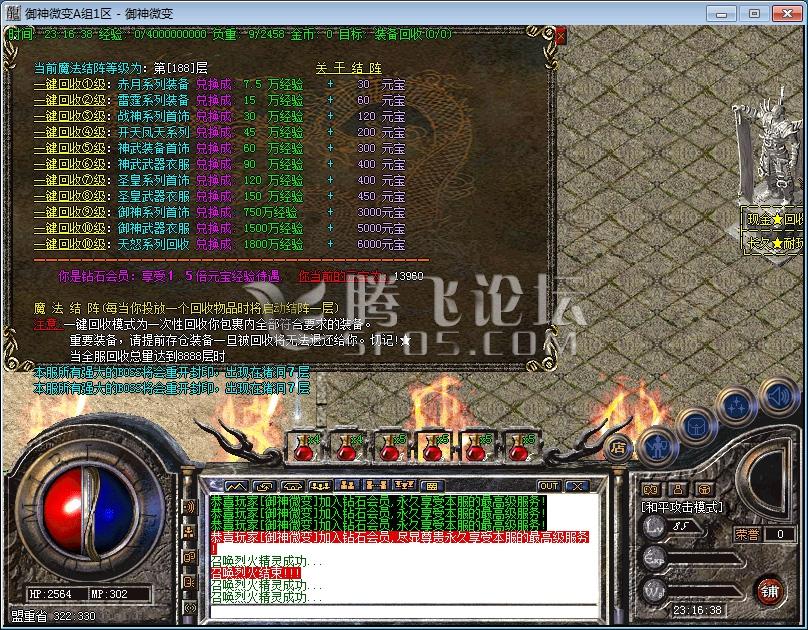808x630 pixels.
Task: Click the 盟重省 322:330 map coordinates
Action: point(53,616)
